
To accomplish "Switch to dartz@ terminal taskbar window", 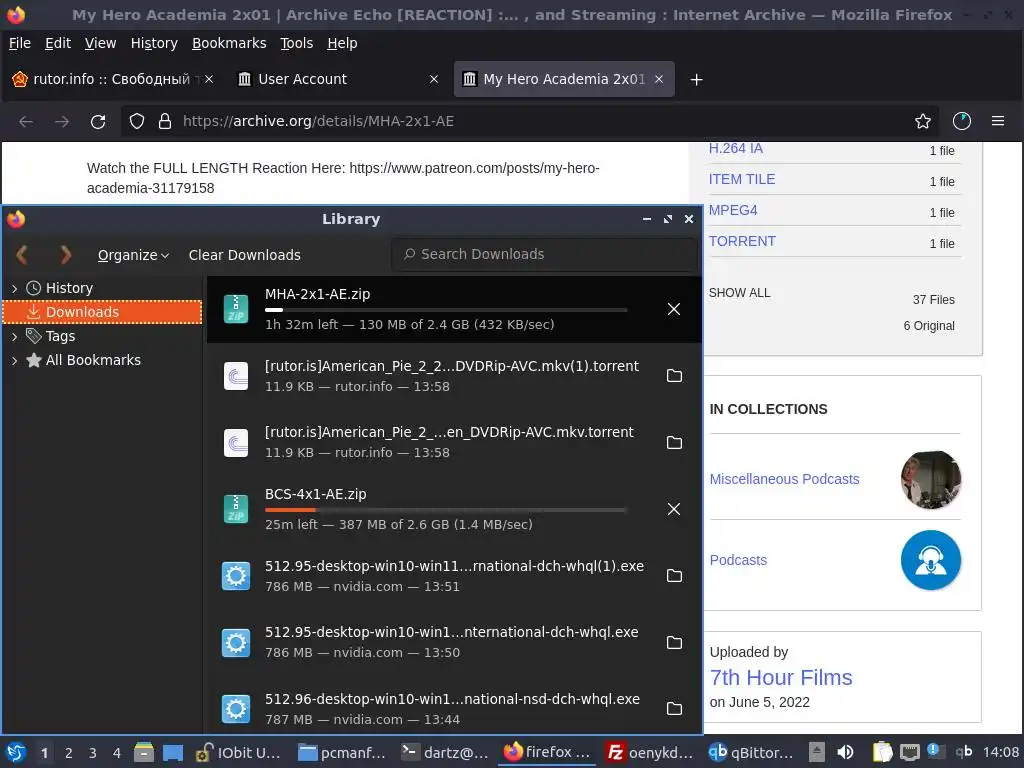I will (445, 752).
